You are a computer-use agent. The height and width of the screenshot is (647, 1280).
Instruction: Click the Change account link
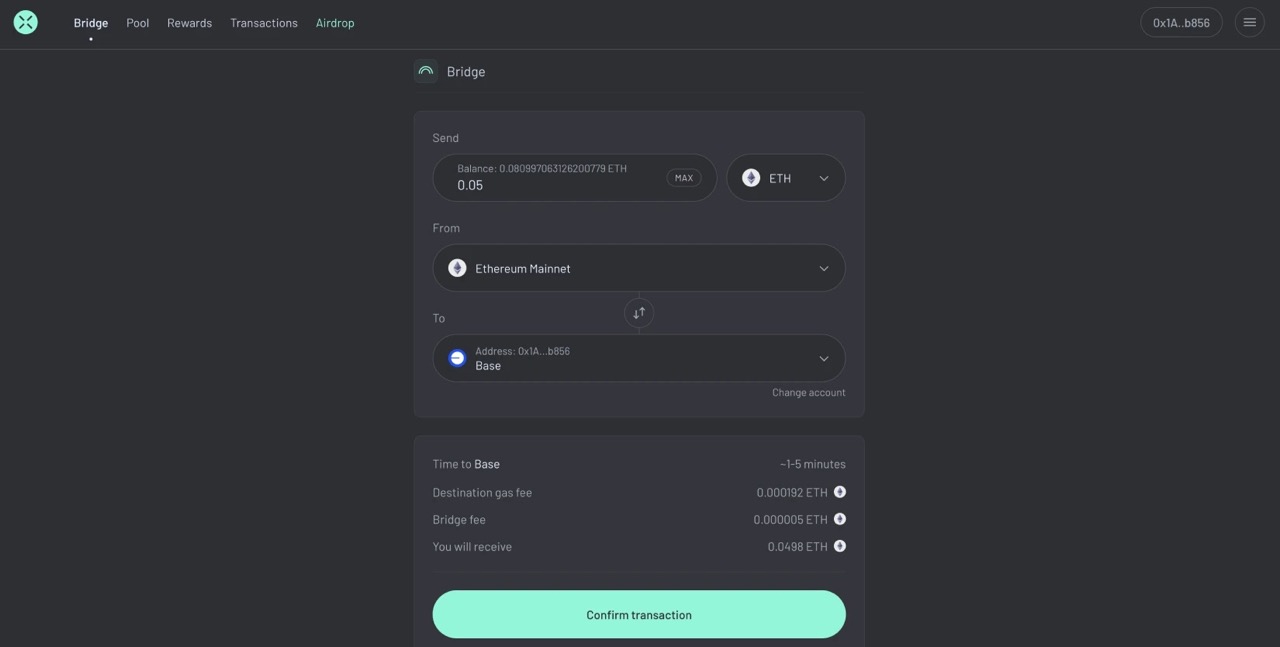[x=808, y=391]
